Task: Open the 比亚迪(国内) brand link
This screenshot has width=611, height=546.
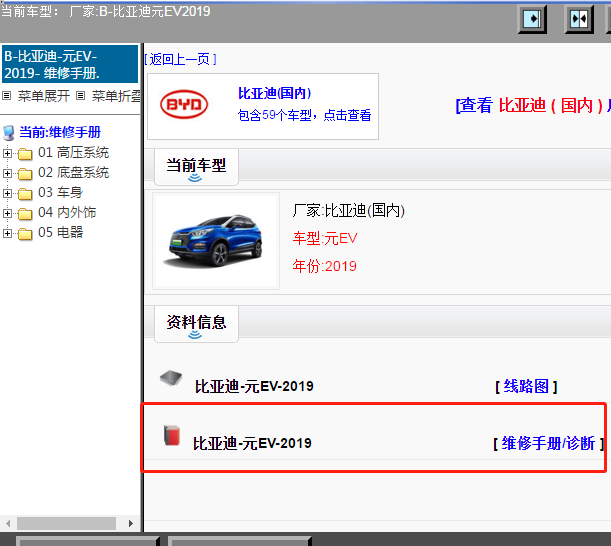Action: (274, 93)
